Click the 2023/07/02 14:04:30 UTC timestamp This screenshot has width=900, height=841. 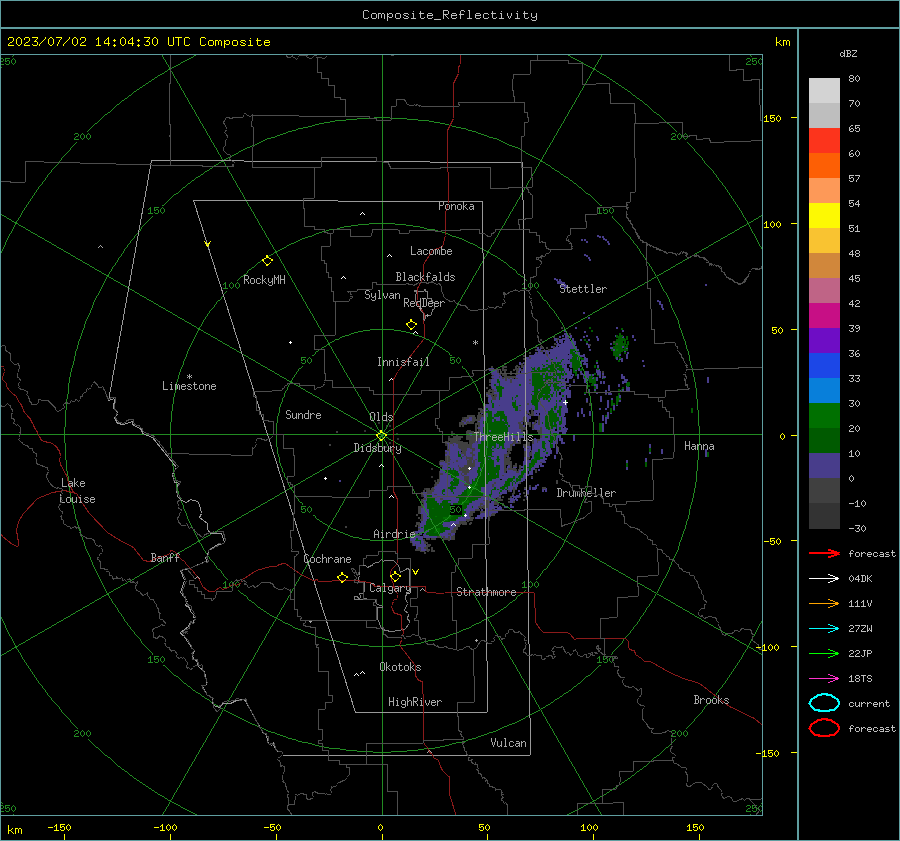point(101,41)
